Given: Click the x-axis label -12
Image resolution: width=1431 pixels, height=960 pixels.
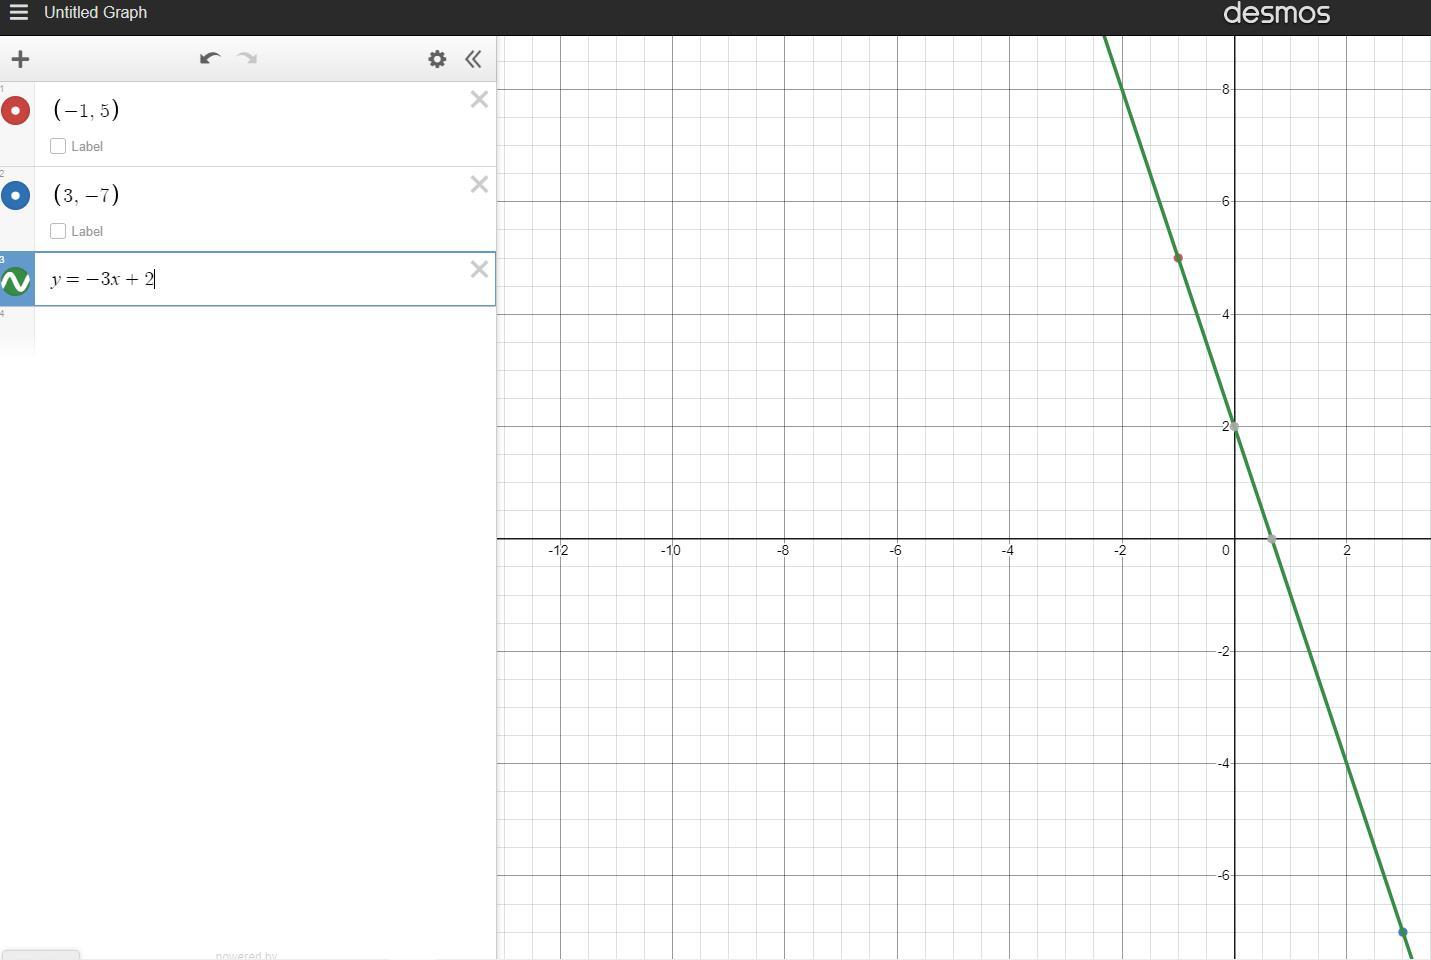Looking at the screenshot, I should click(558, 550).
